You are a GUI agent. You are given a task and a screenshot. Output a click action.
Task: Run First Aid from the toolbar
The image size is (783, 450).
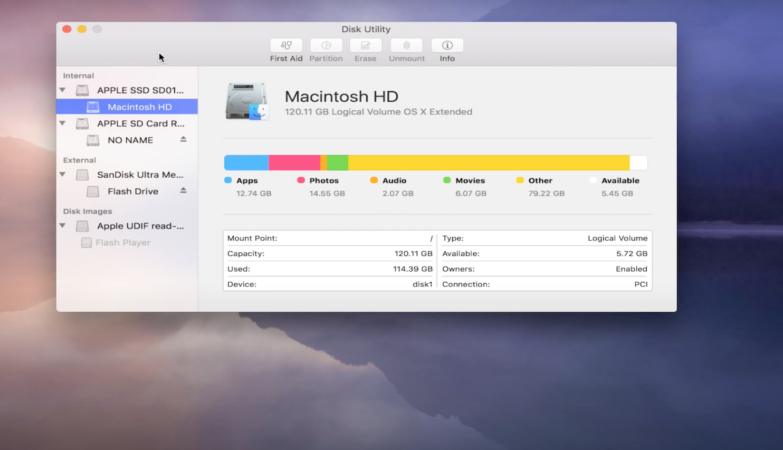click(286, 45)
